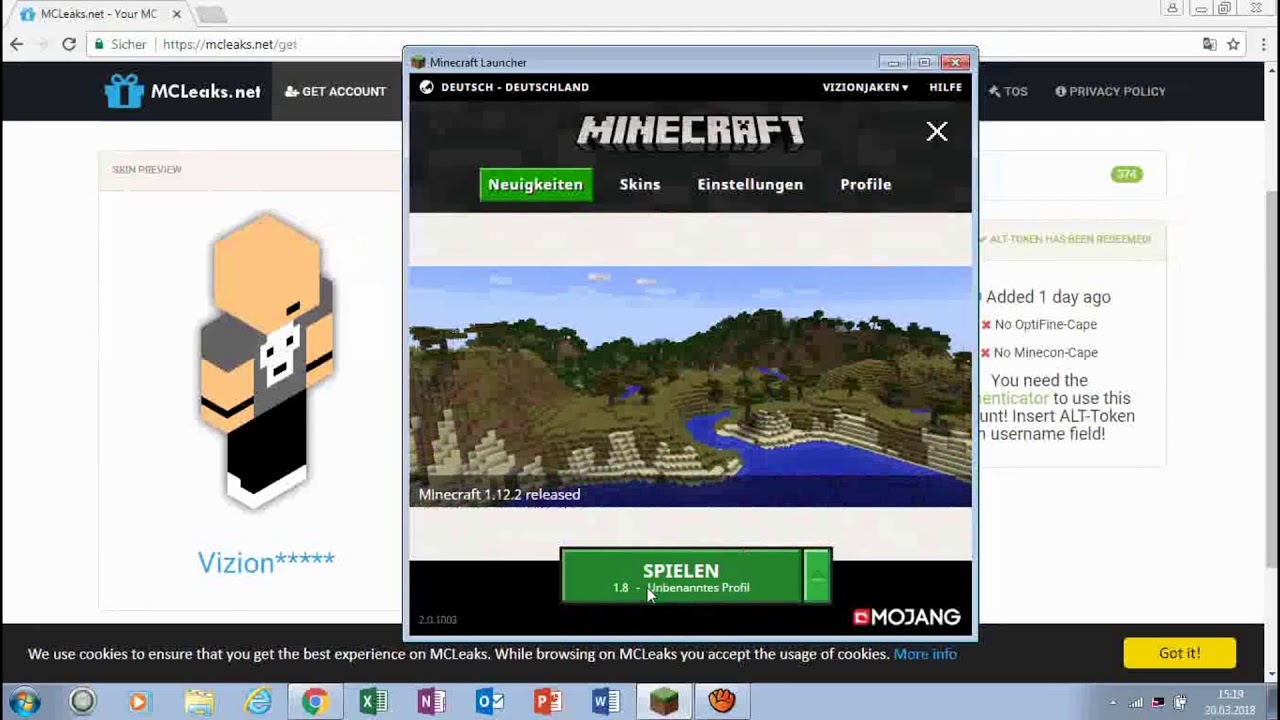Viewport: 1280px width, 720px height.
Task: Click the MCLeaks.net gift box logo
Action: tap(124, 91)
